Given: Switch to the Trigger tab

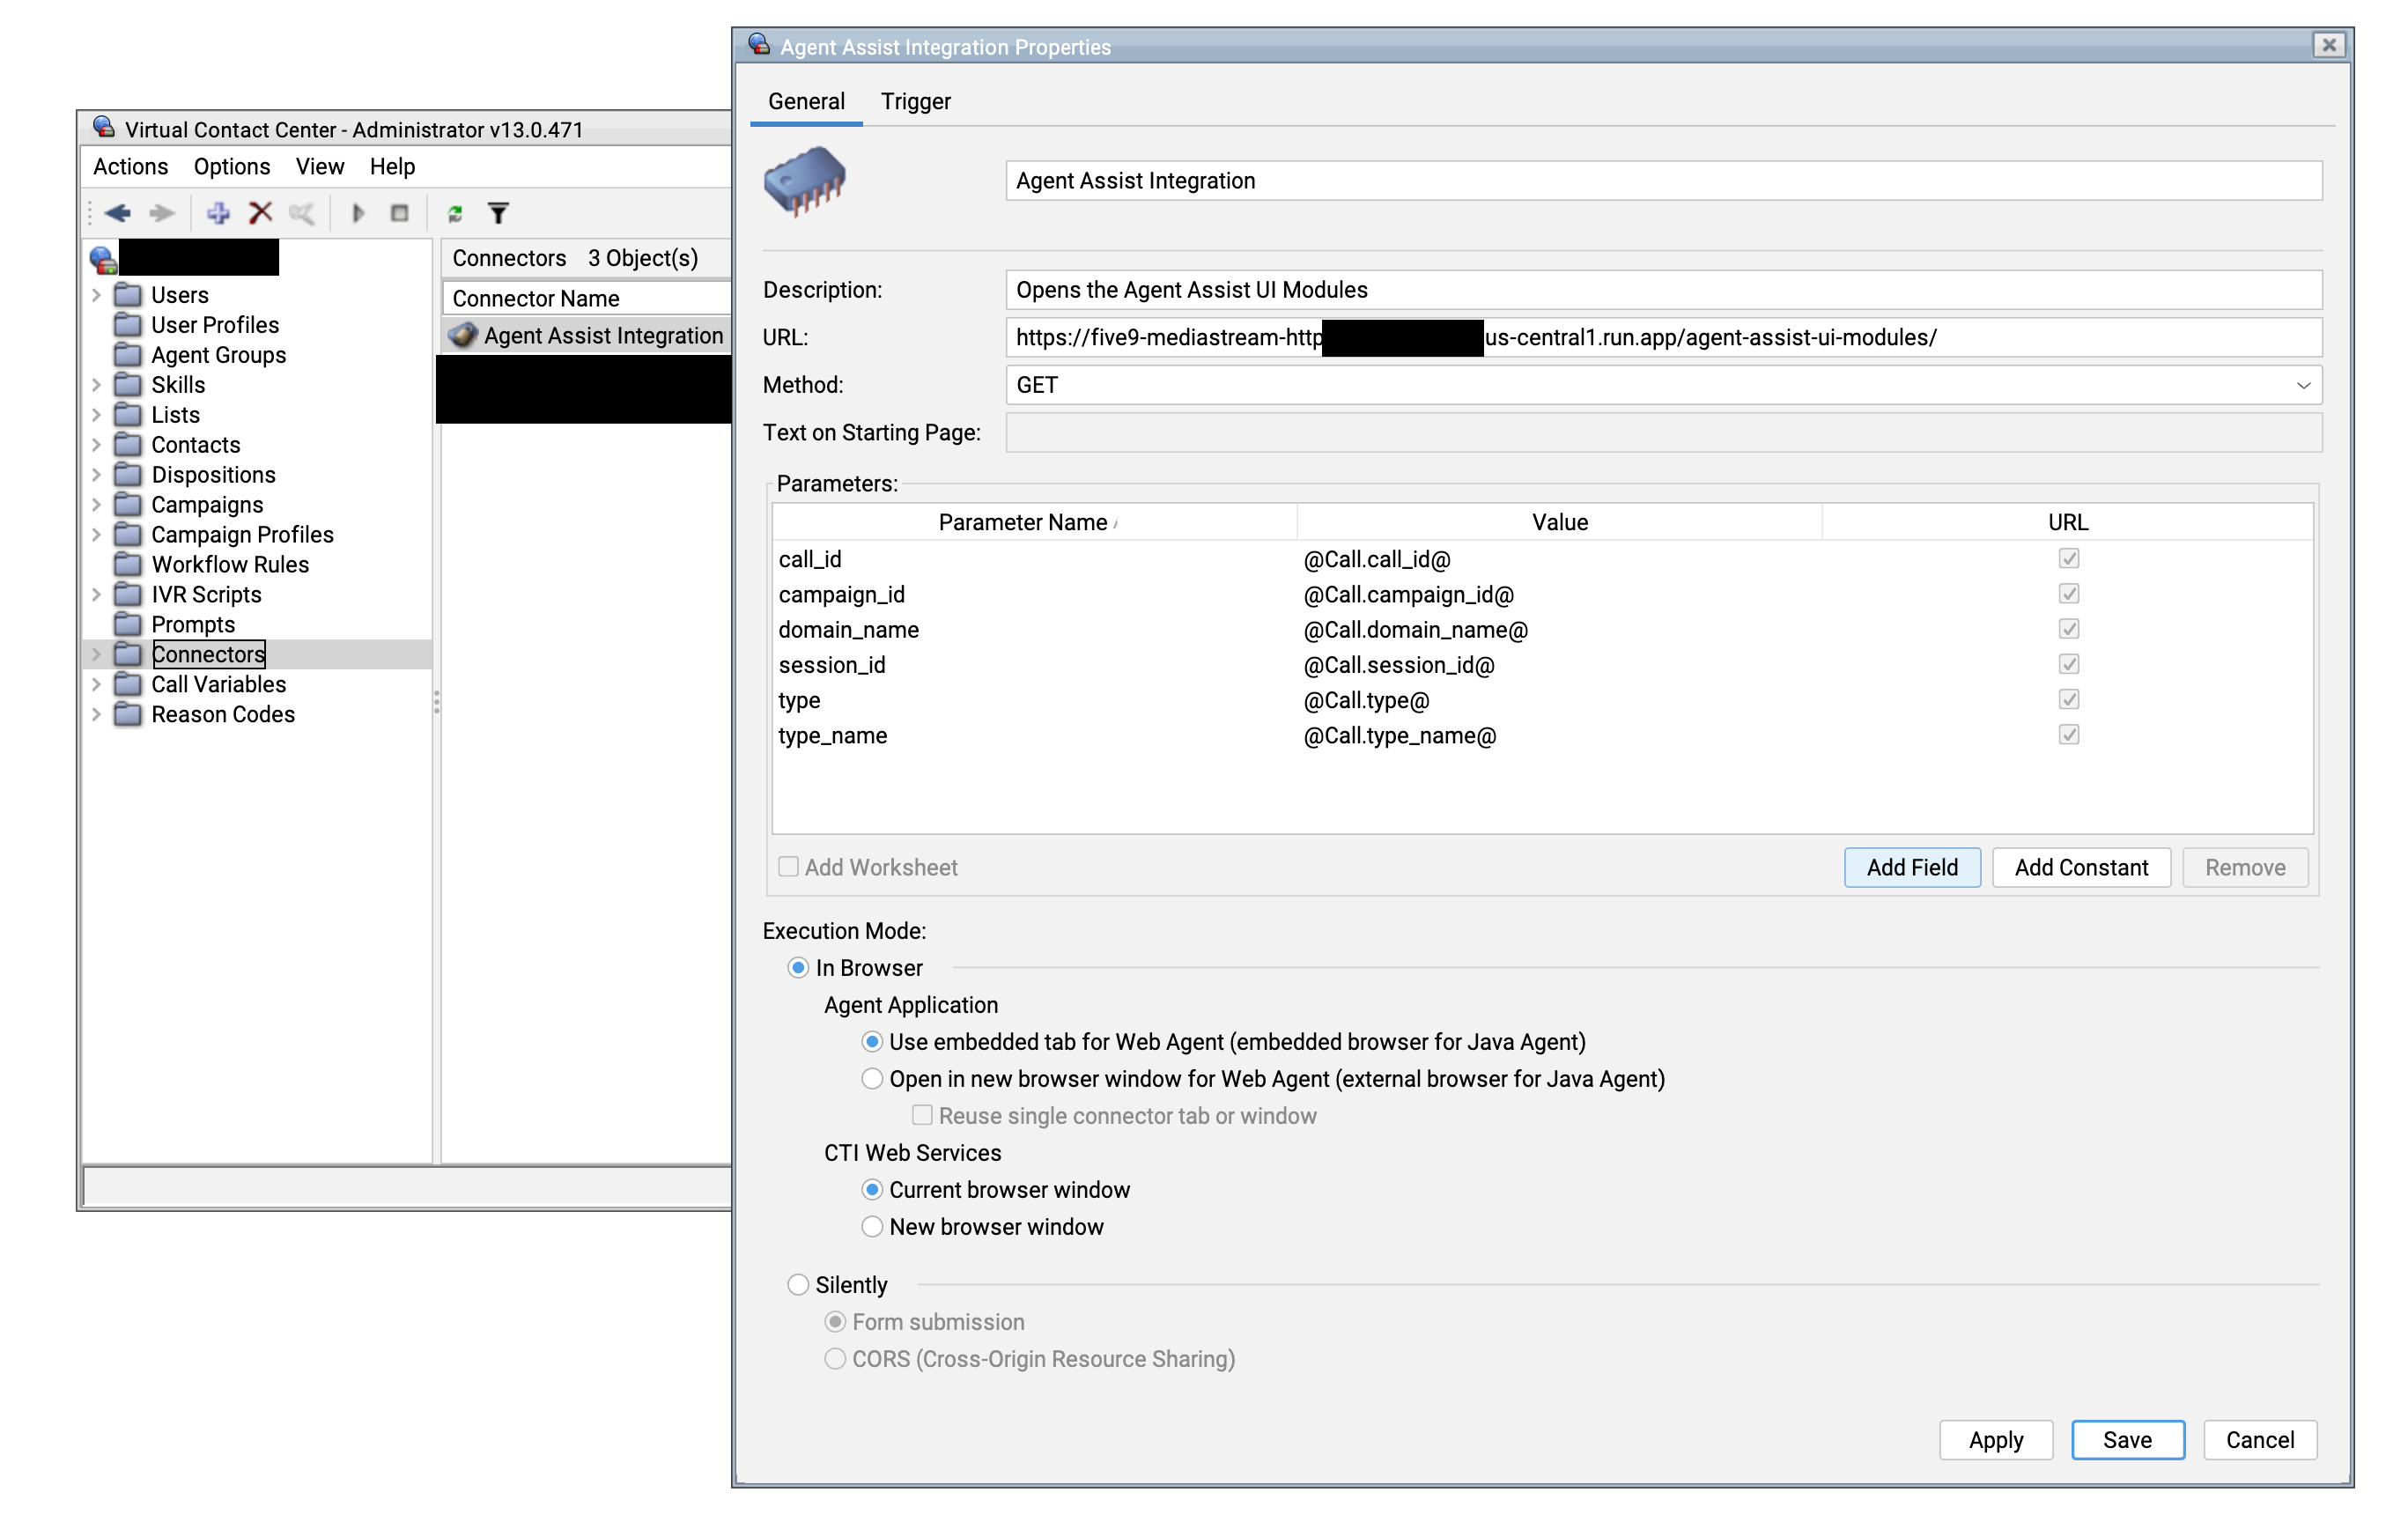Looking at the screenshot, I should coord(915,102).
